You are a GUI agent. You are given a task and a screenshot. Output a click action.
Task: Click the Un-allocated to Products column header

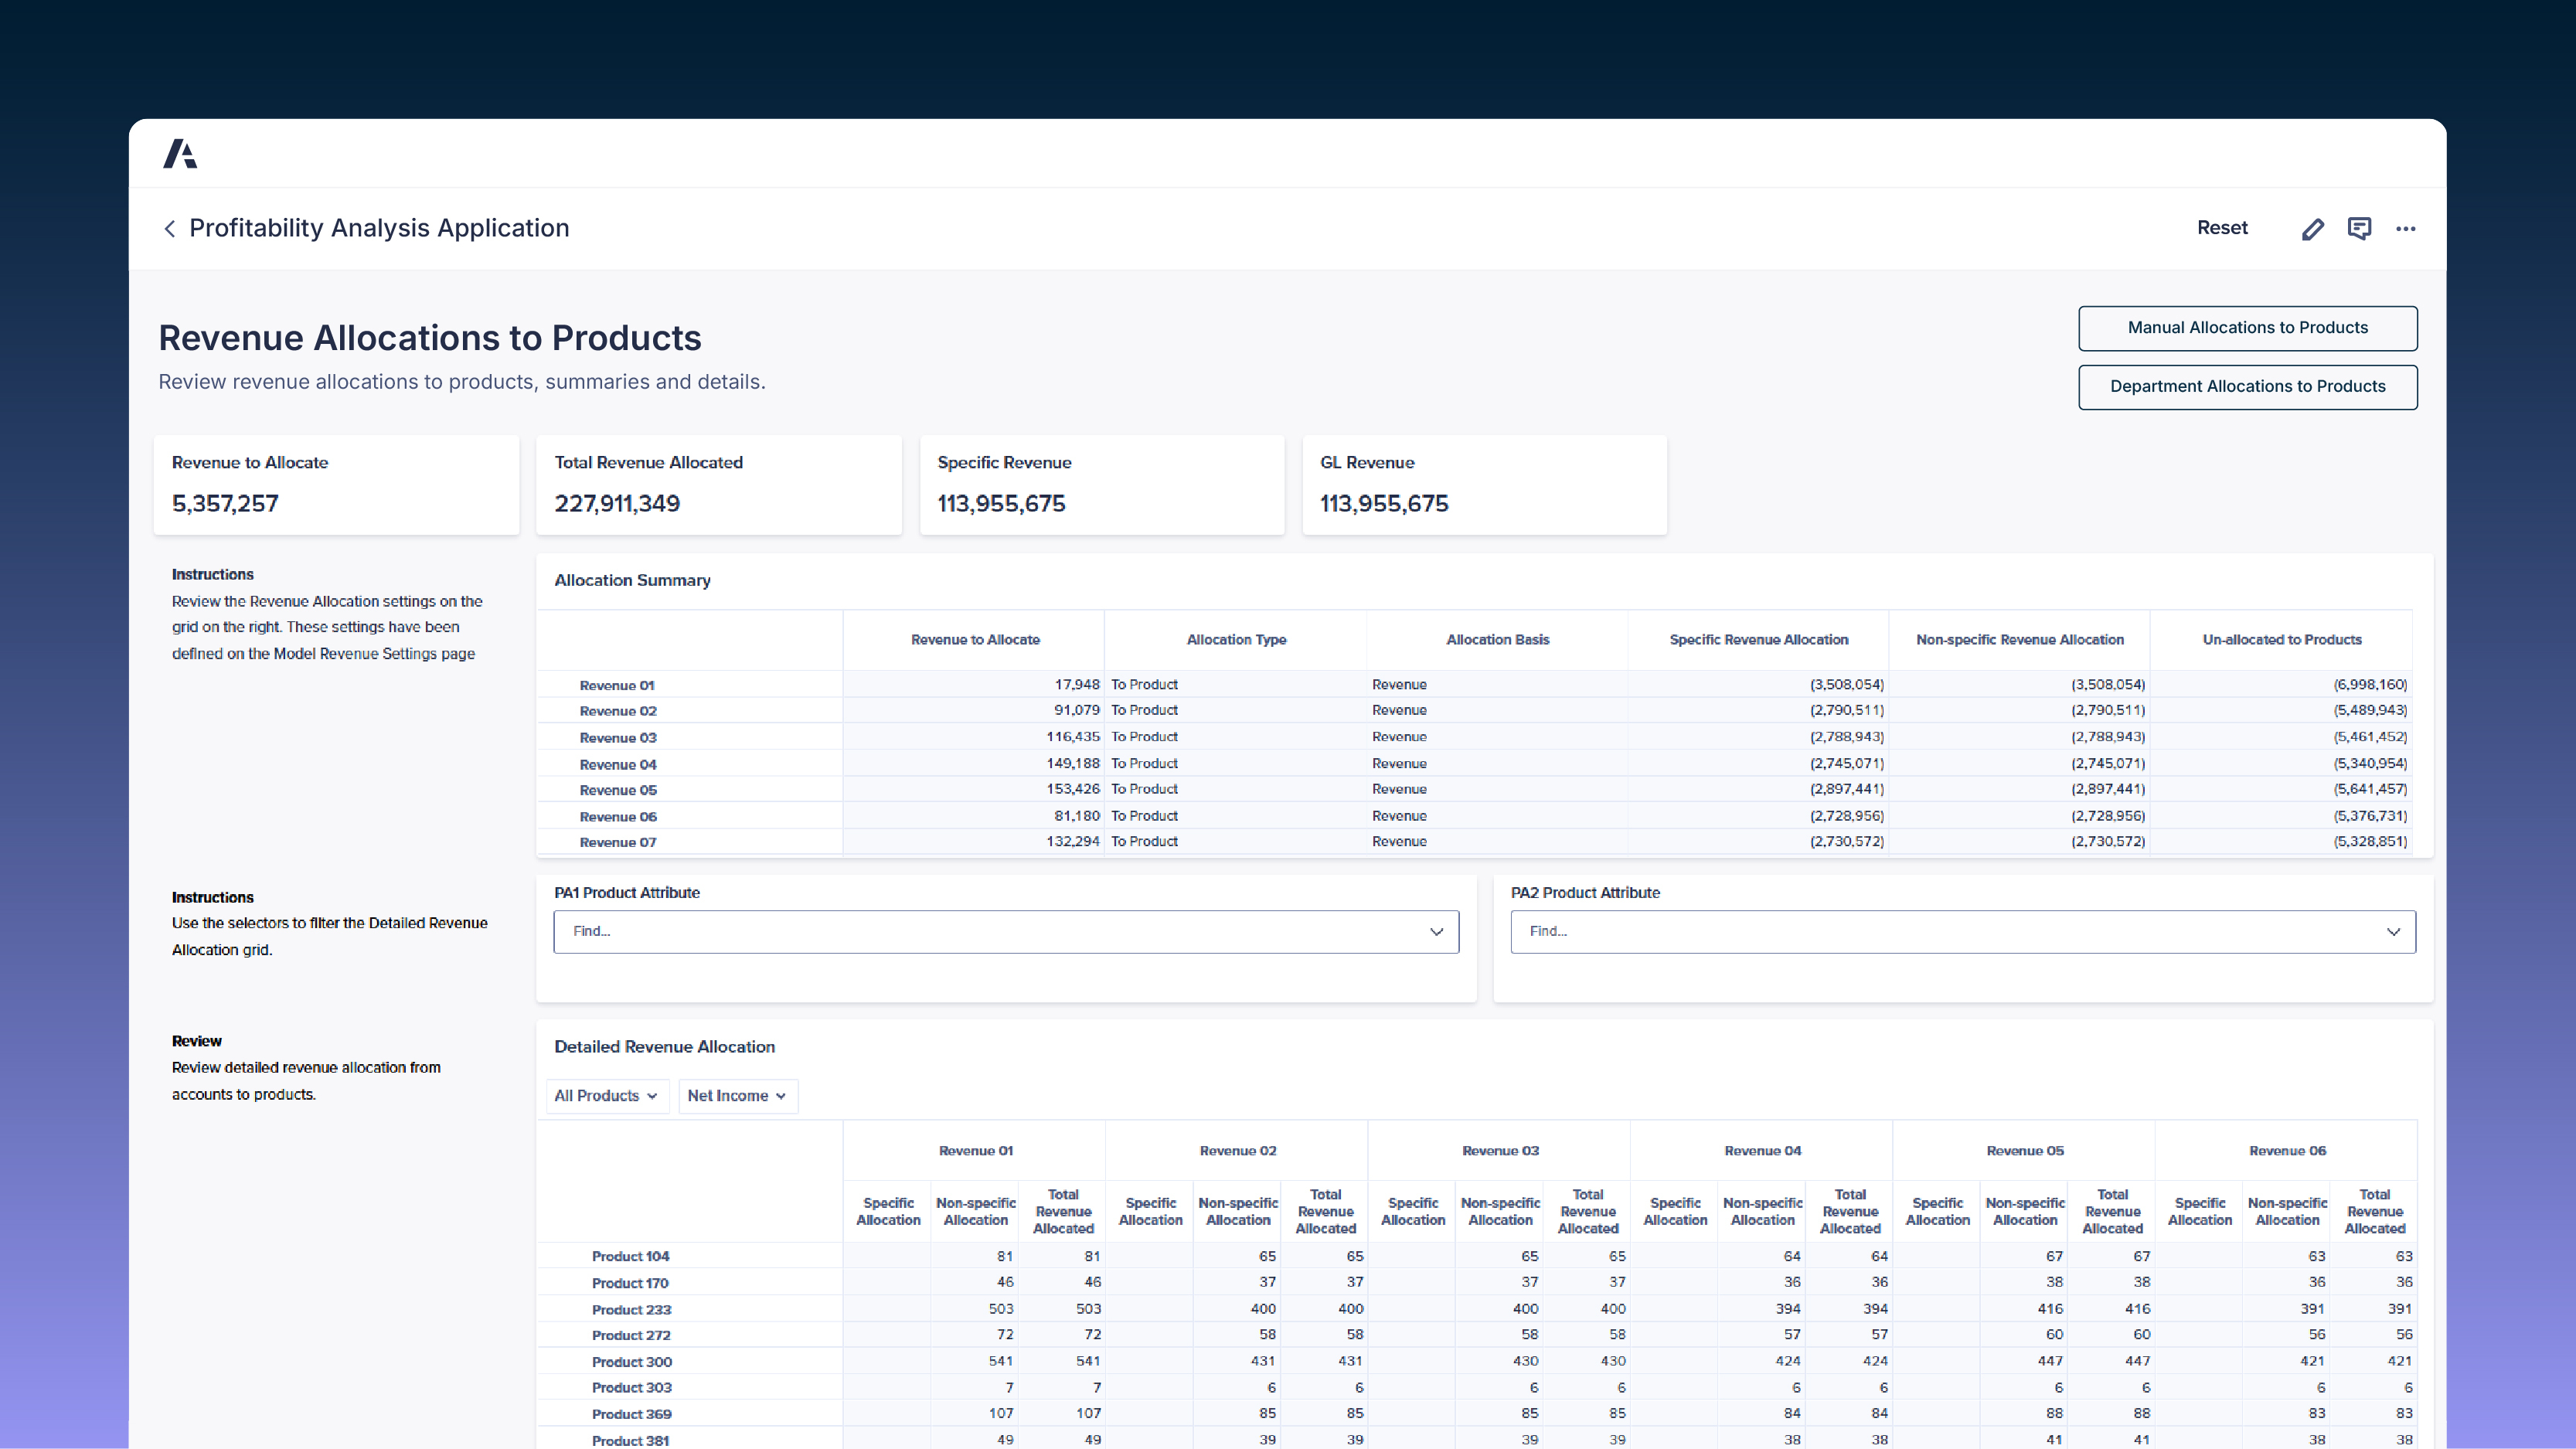[2281, 640]
